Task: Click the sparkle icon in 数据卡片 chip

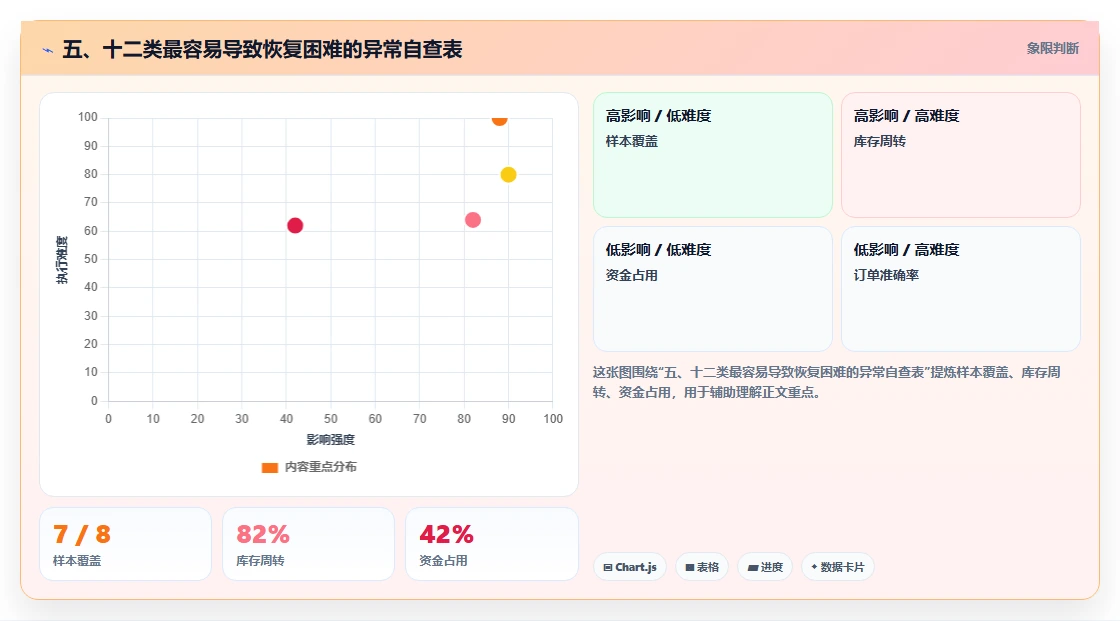Action: pyautogui.click(x=814, y=567)
